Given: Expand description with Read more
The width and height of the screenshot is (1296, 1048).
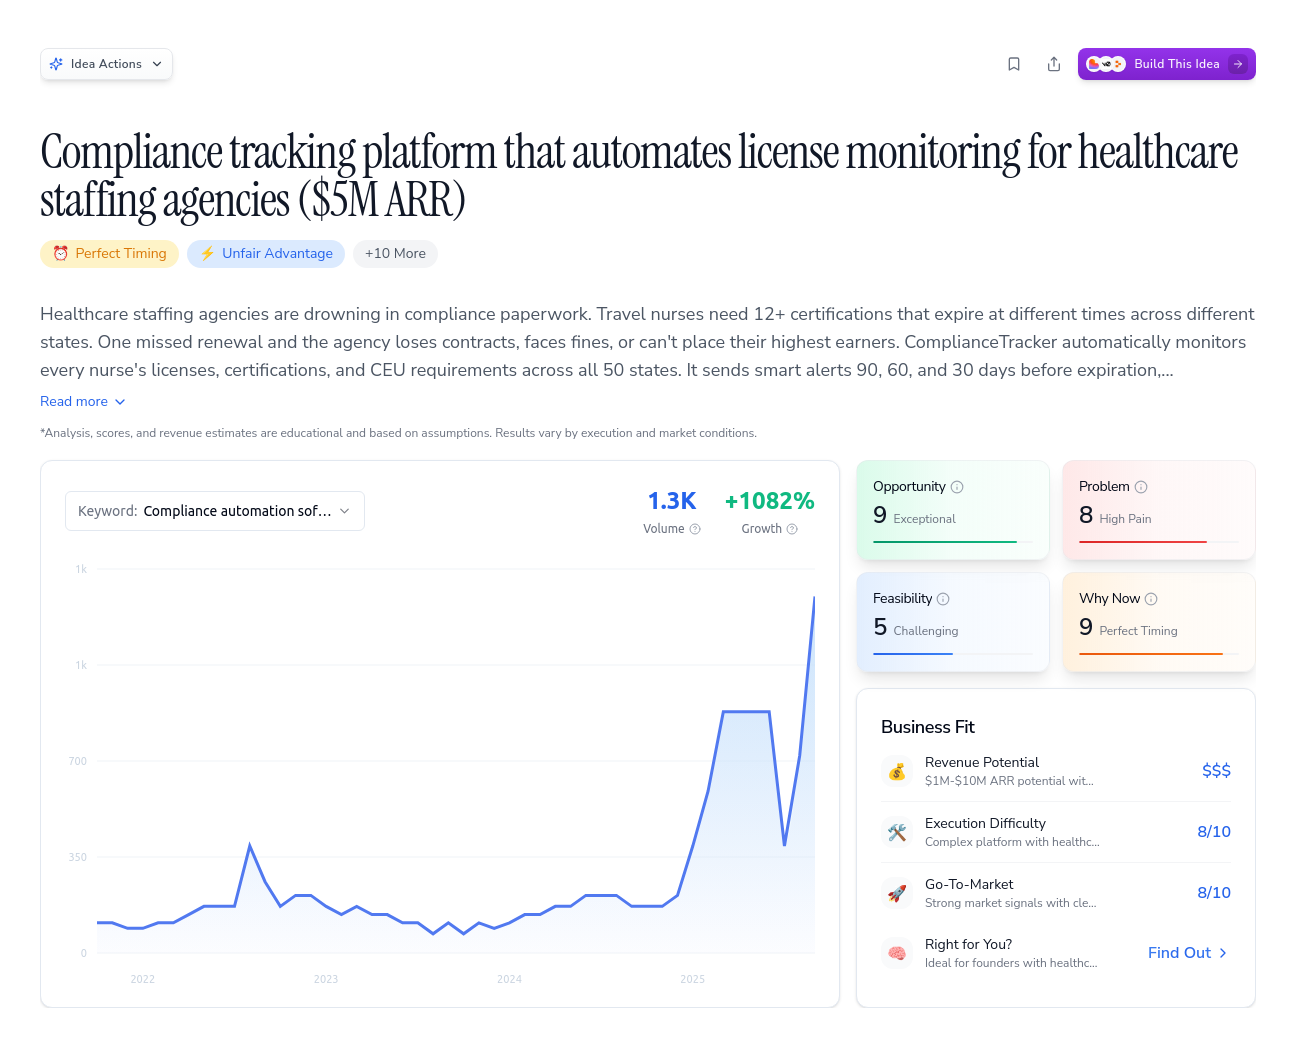Looking at the screenshot, I should tap(83, 401).
